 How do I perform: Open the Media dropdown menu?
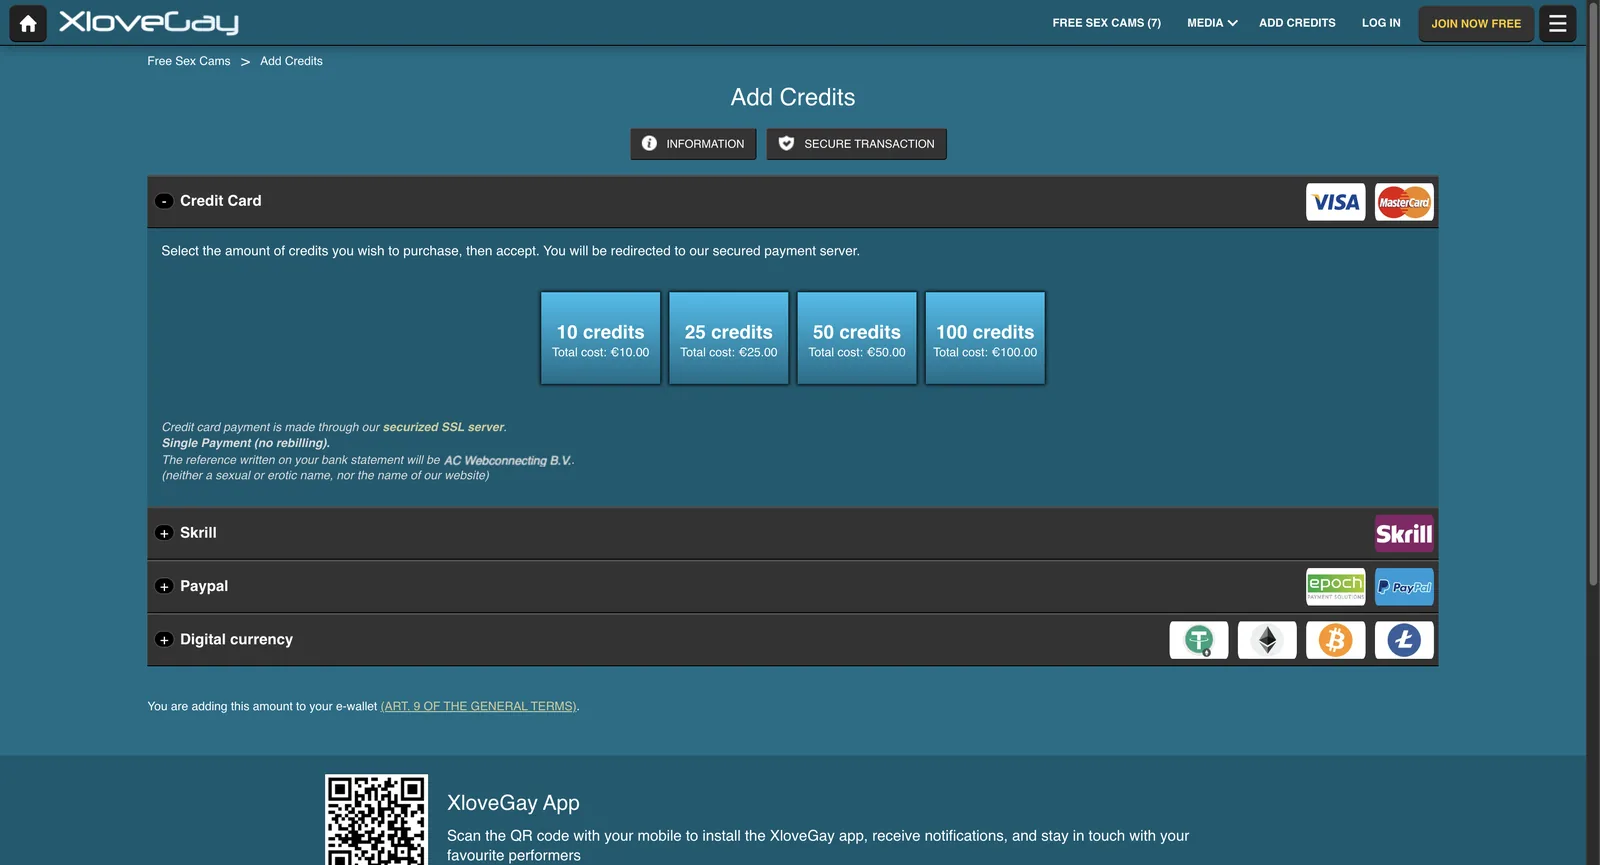point(1212,23)
